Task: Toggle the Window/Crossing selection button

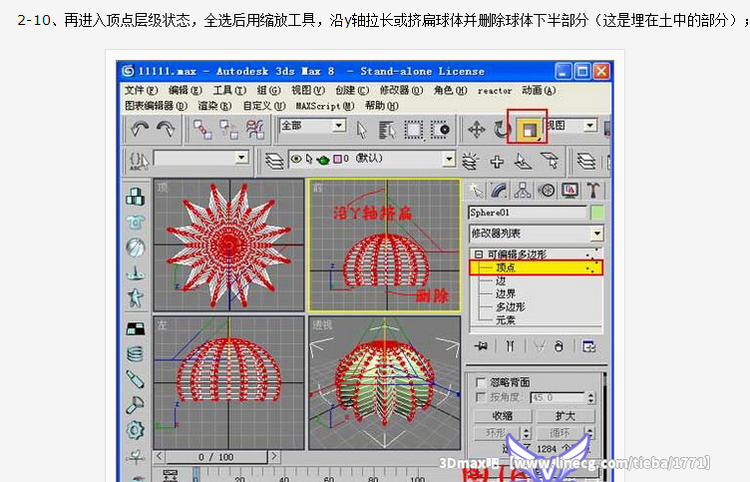Action: coord(440,130)
